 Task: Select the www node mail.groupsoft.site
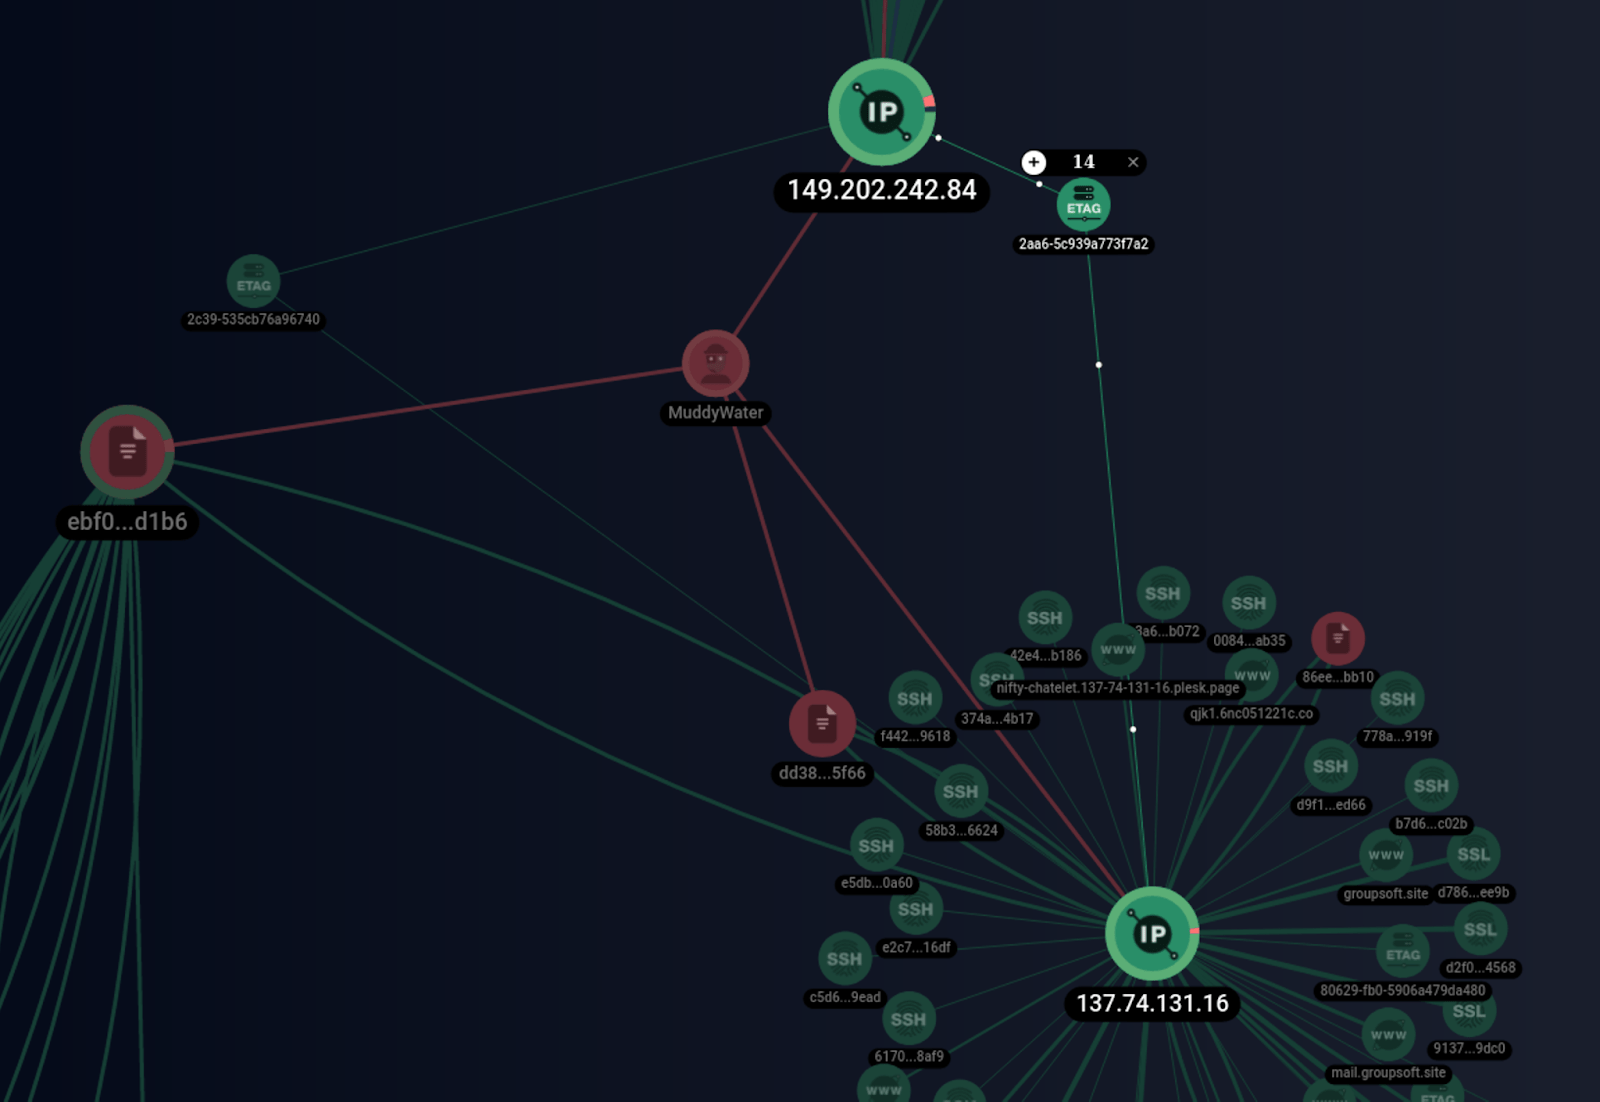[x=1388, y=1035]
